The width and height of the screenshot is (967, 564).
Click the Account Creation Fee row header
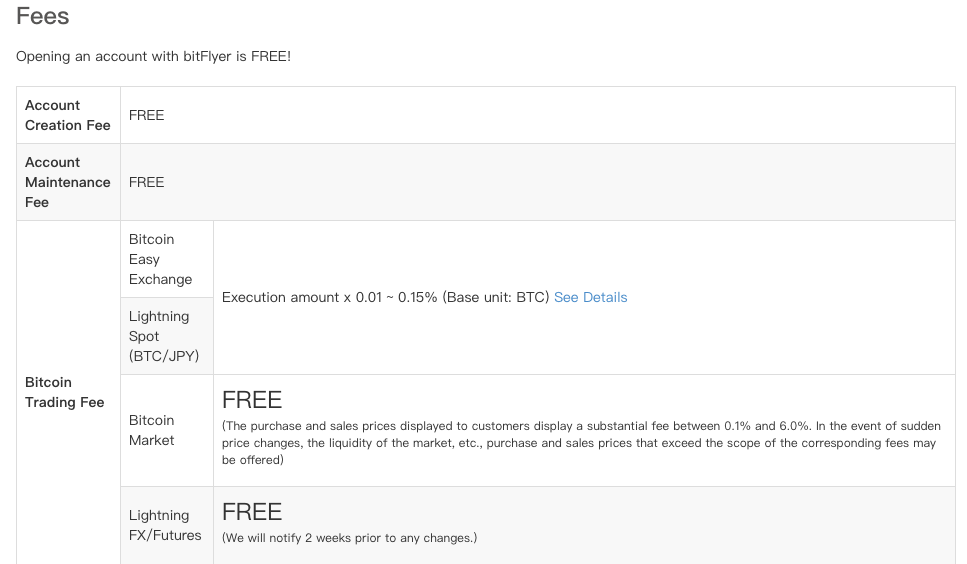click(x=68, y=115)
